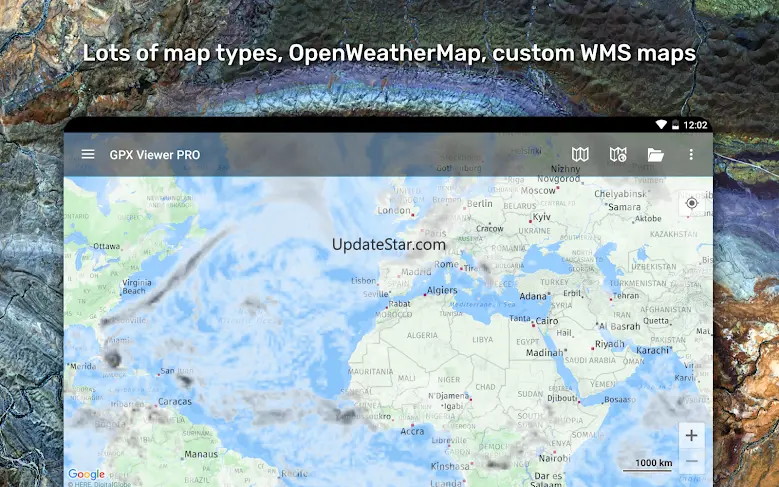The height and width of the screenshot is (487, 779).
Task: Select the Accra city label
Action: click(412, 431)
